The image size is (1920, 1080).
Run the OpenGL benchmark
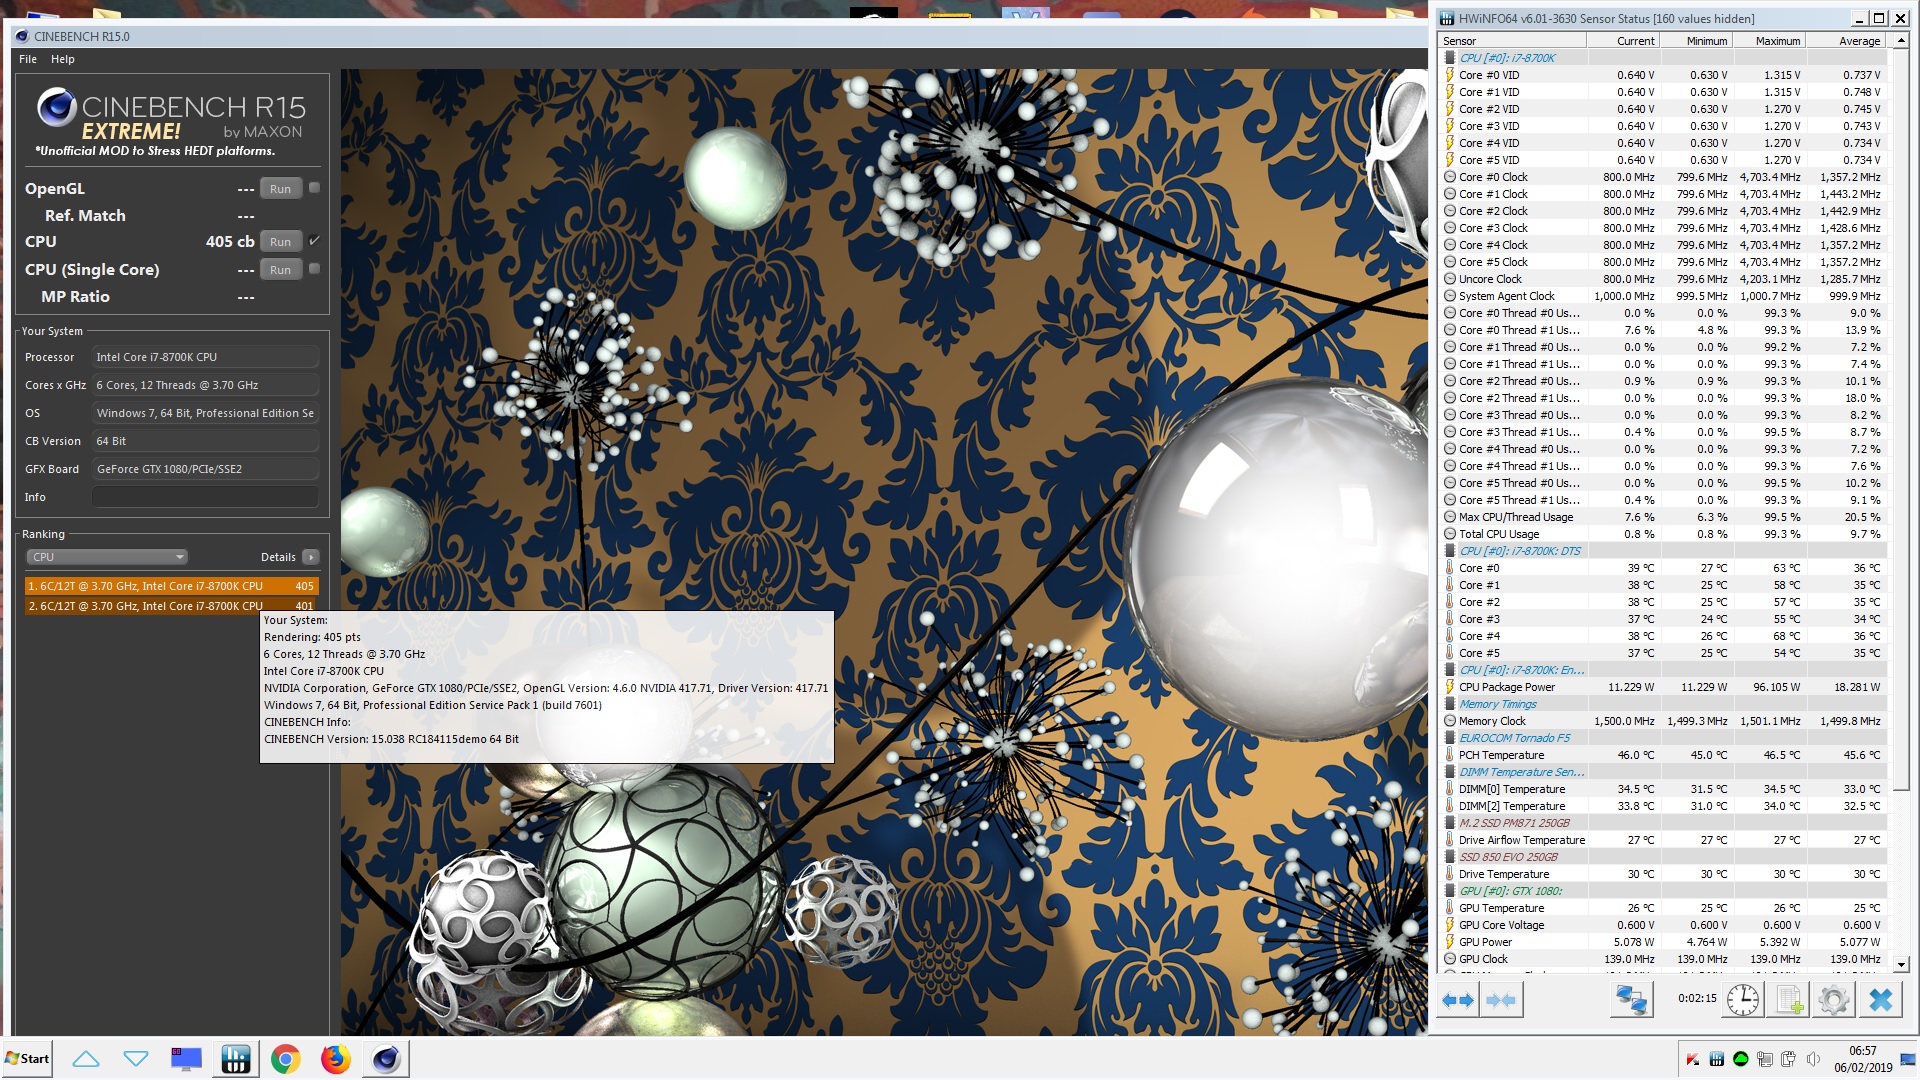point(281,189)
